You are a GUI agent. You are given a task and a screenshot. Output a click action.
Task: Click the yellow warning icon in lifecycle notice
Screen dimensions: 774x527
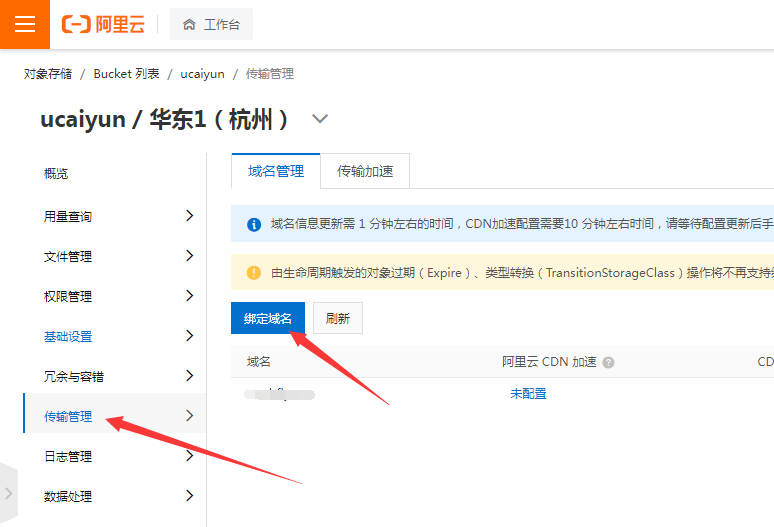click(x=254, y=272)
